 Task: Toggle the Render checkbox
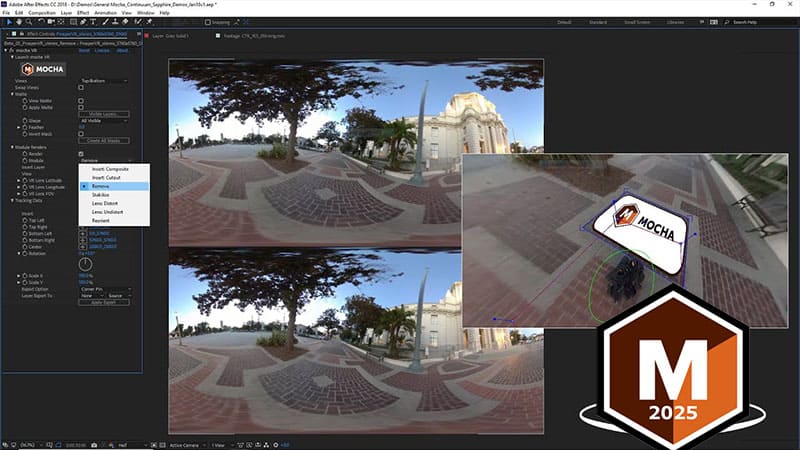81,154
